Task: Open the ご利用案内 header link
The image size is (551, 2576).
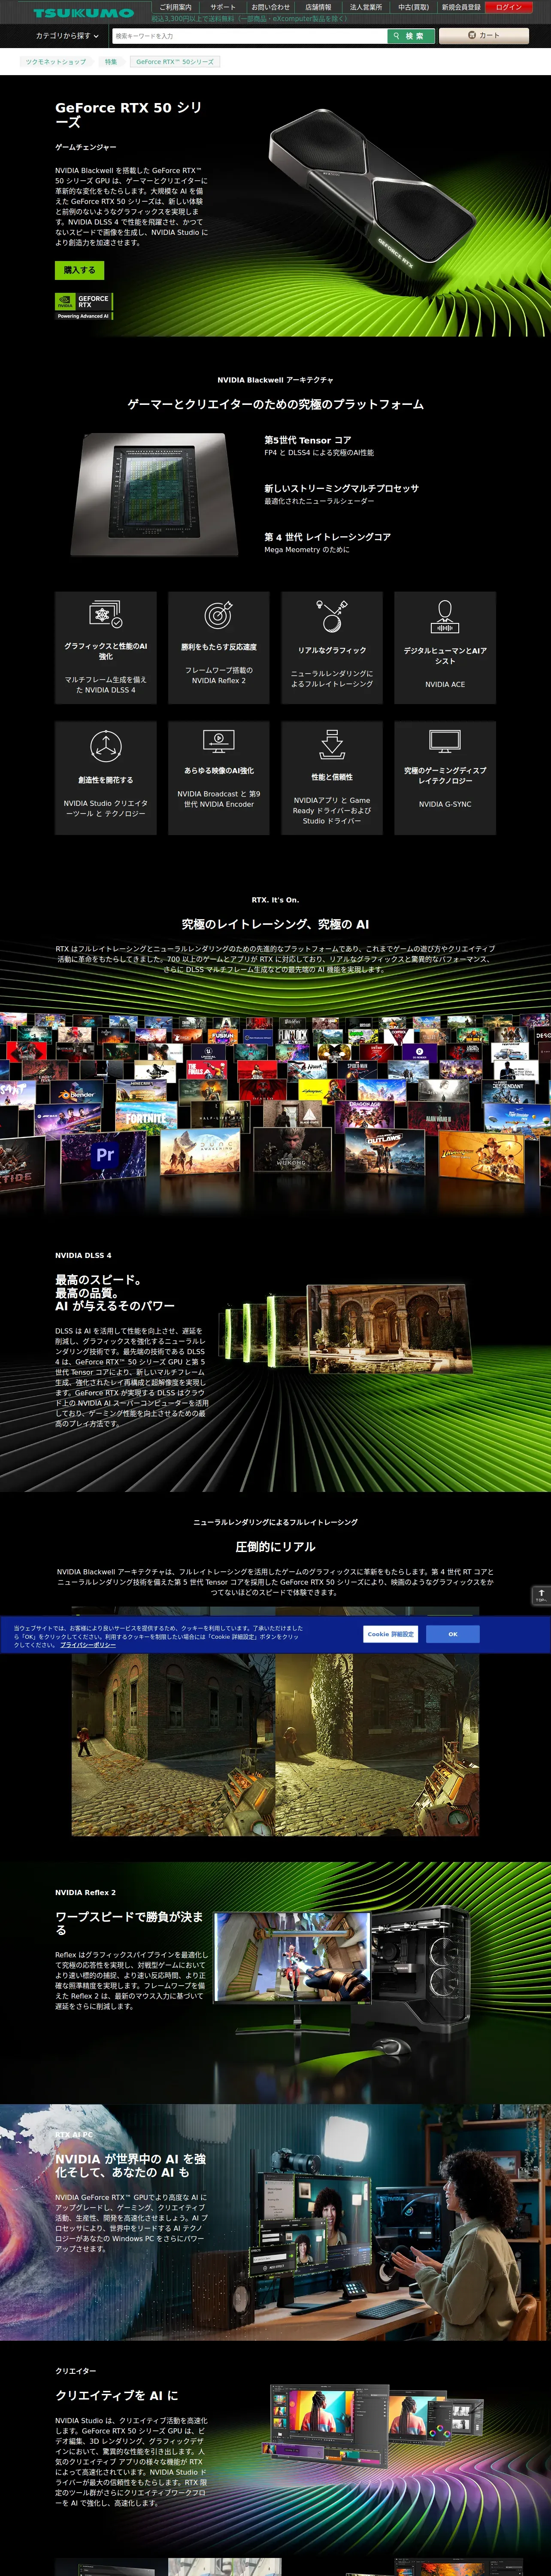Action: coord(175,7)
